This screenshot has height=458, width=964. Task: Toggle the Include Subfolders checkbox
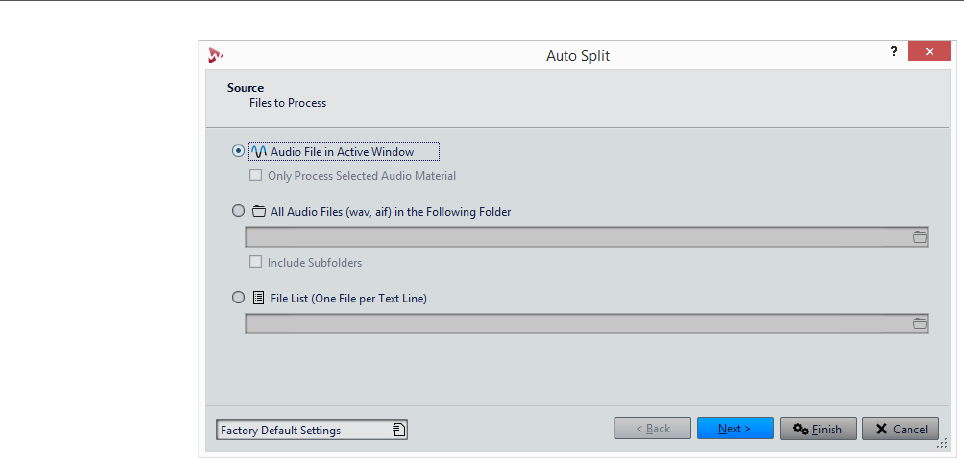coord(256,262)
